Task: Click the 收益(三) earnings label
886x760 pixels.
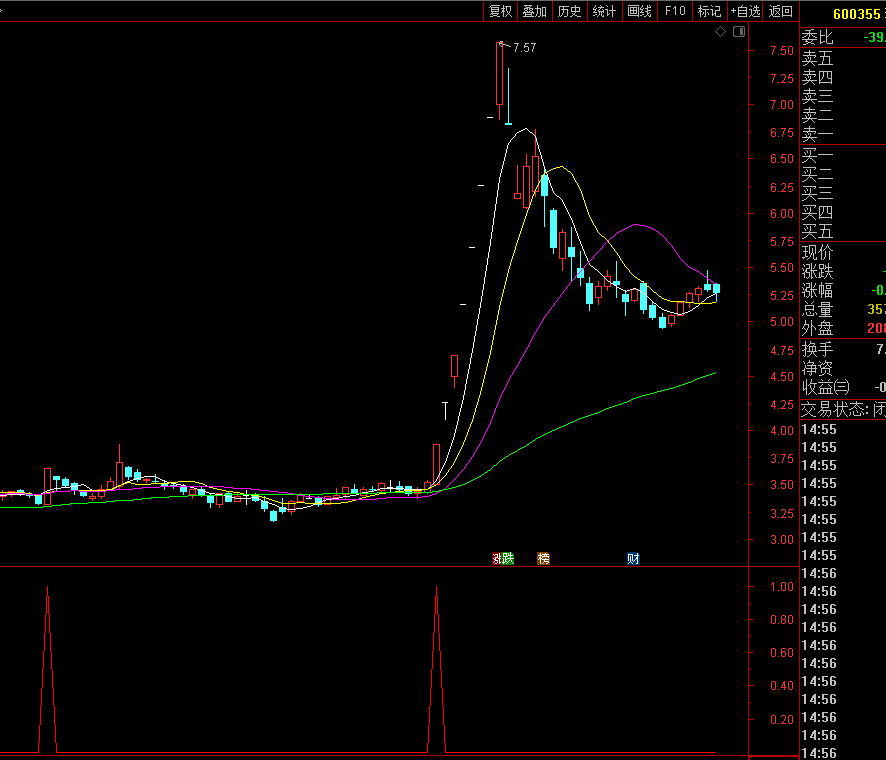Action: pos(826,388)
